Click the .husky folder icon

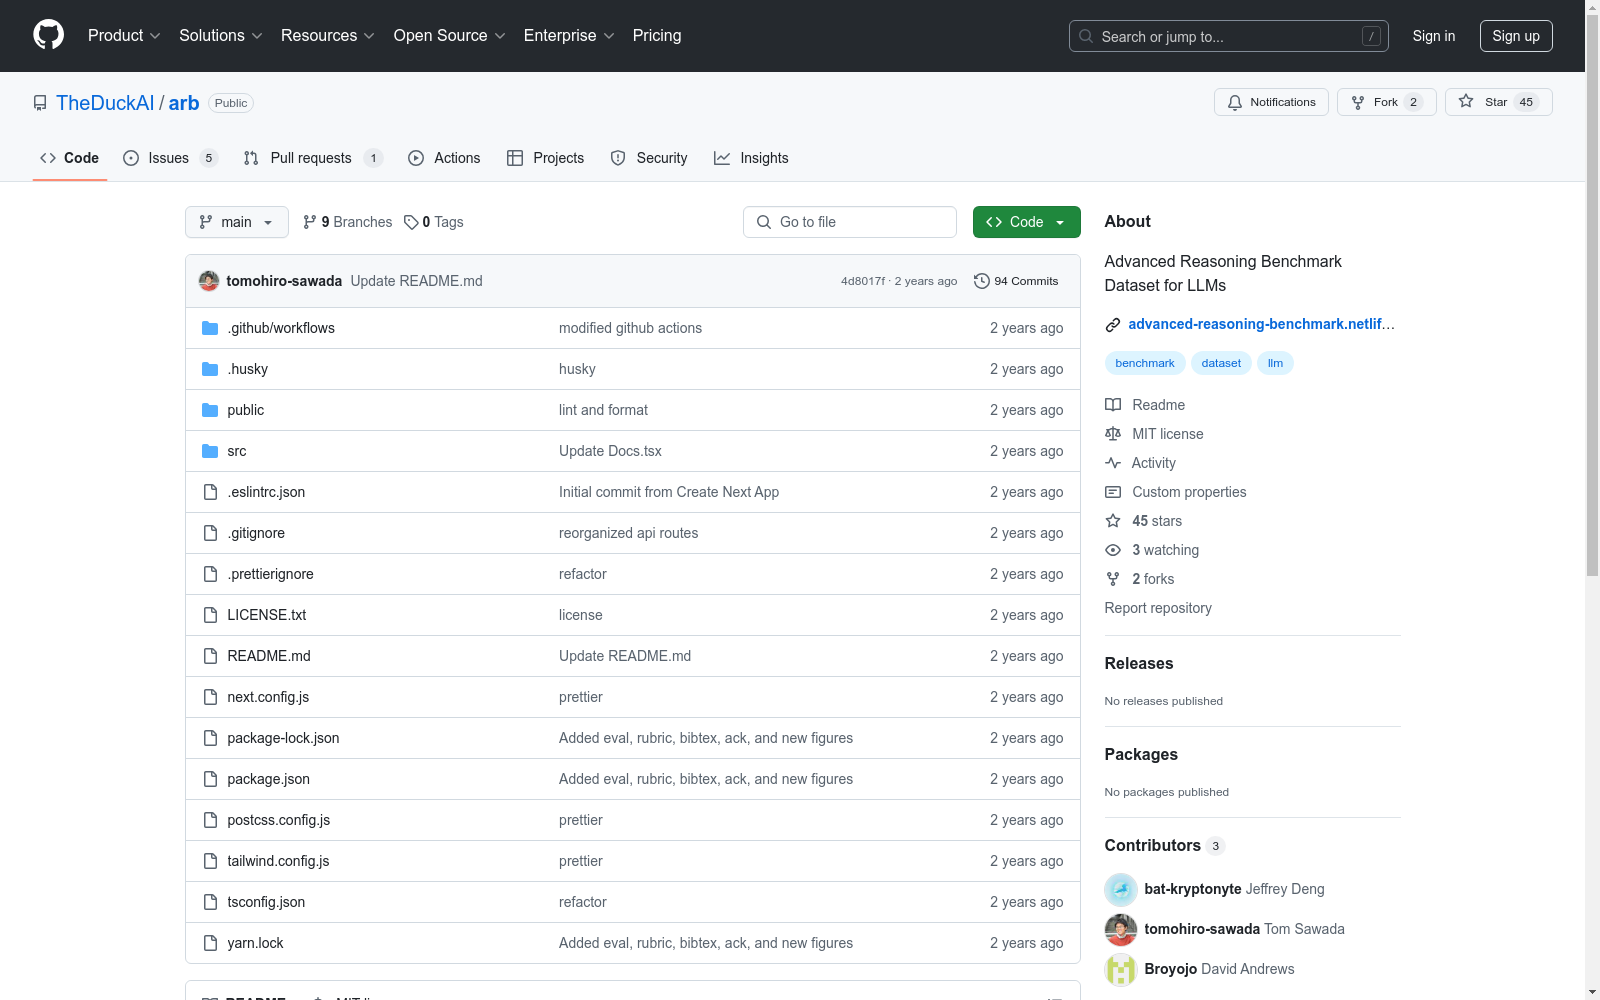[210, 369]
